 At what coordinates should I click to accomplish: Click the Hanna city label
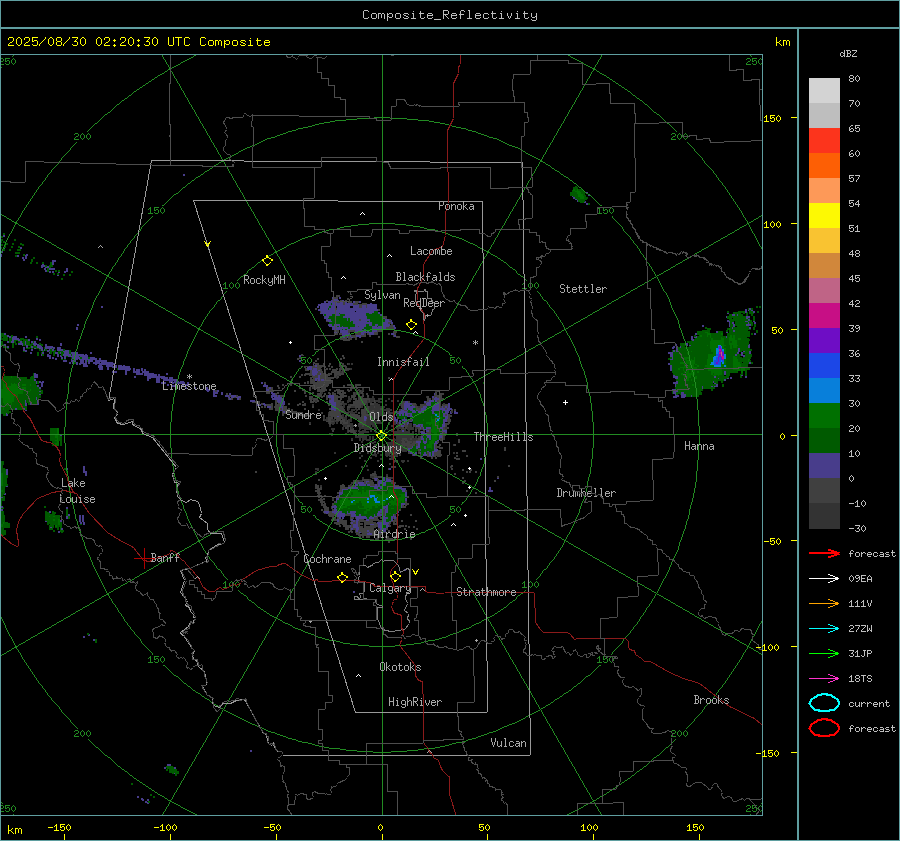pyautogui.click(x=699, y=446)
